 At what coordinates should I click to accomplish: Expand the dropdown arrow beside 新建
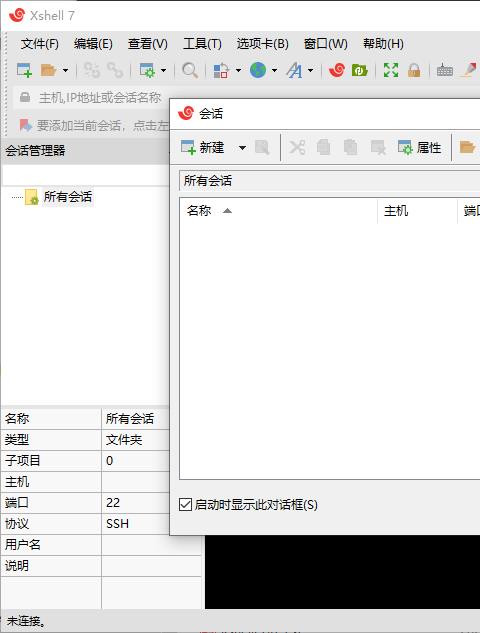[242, 148]
